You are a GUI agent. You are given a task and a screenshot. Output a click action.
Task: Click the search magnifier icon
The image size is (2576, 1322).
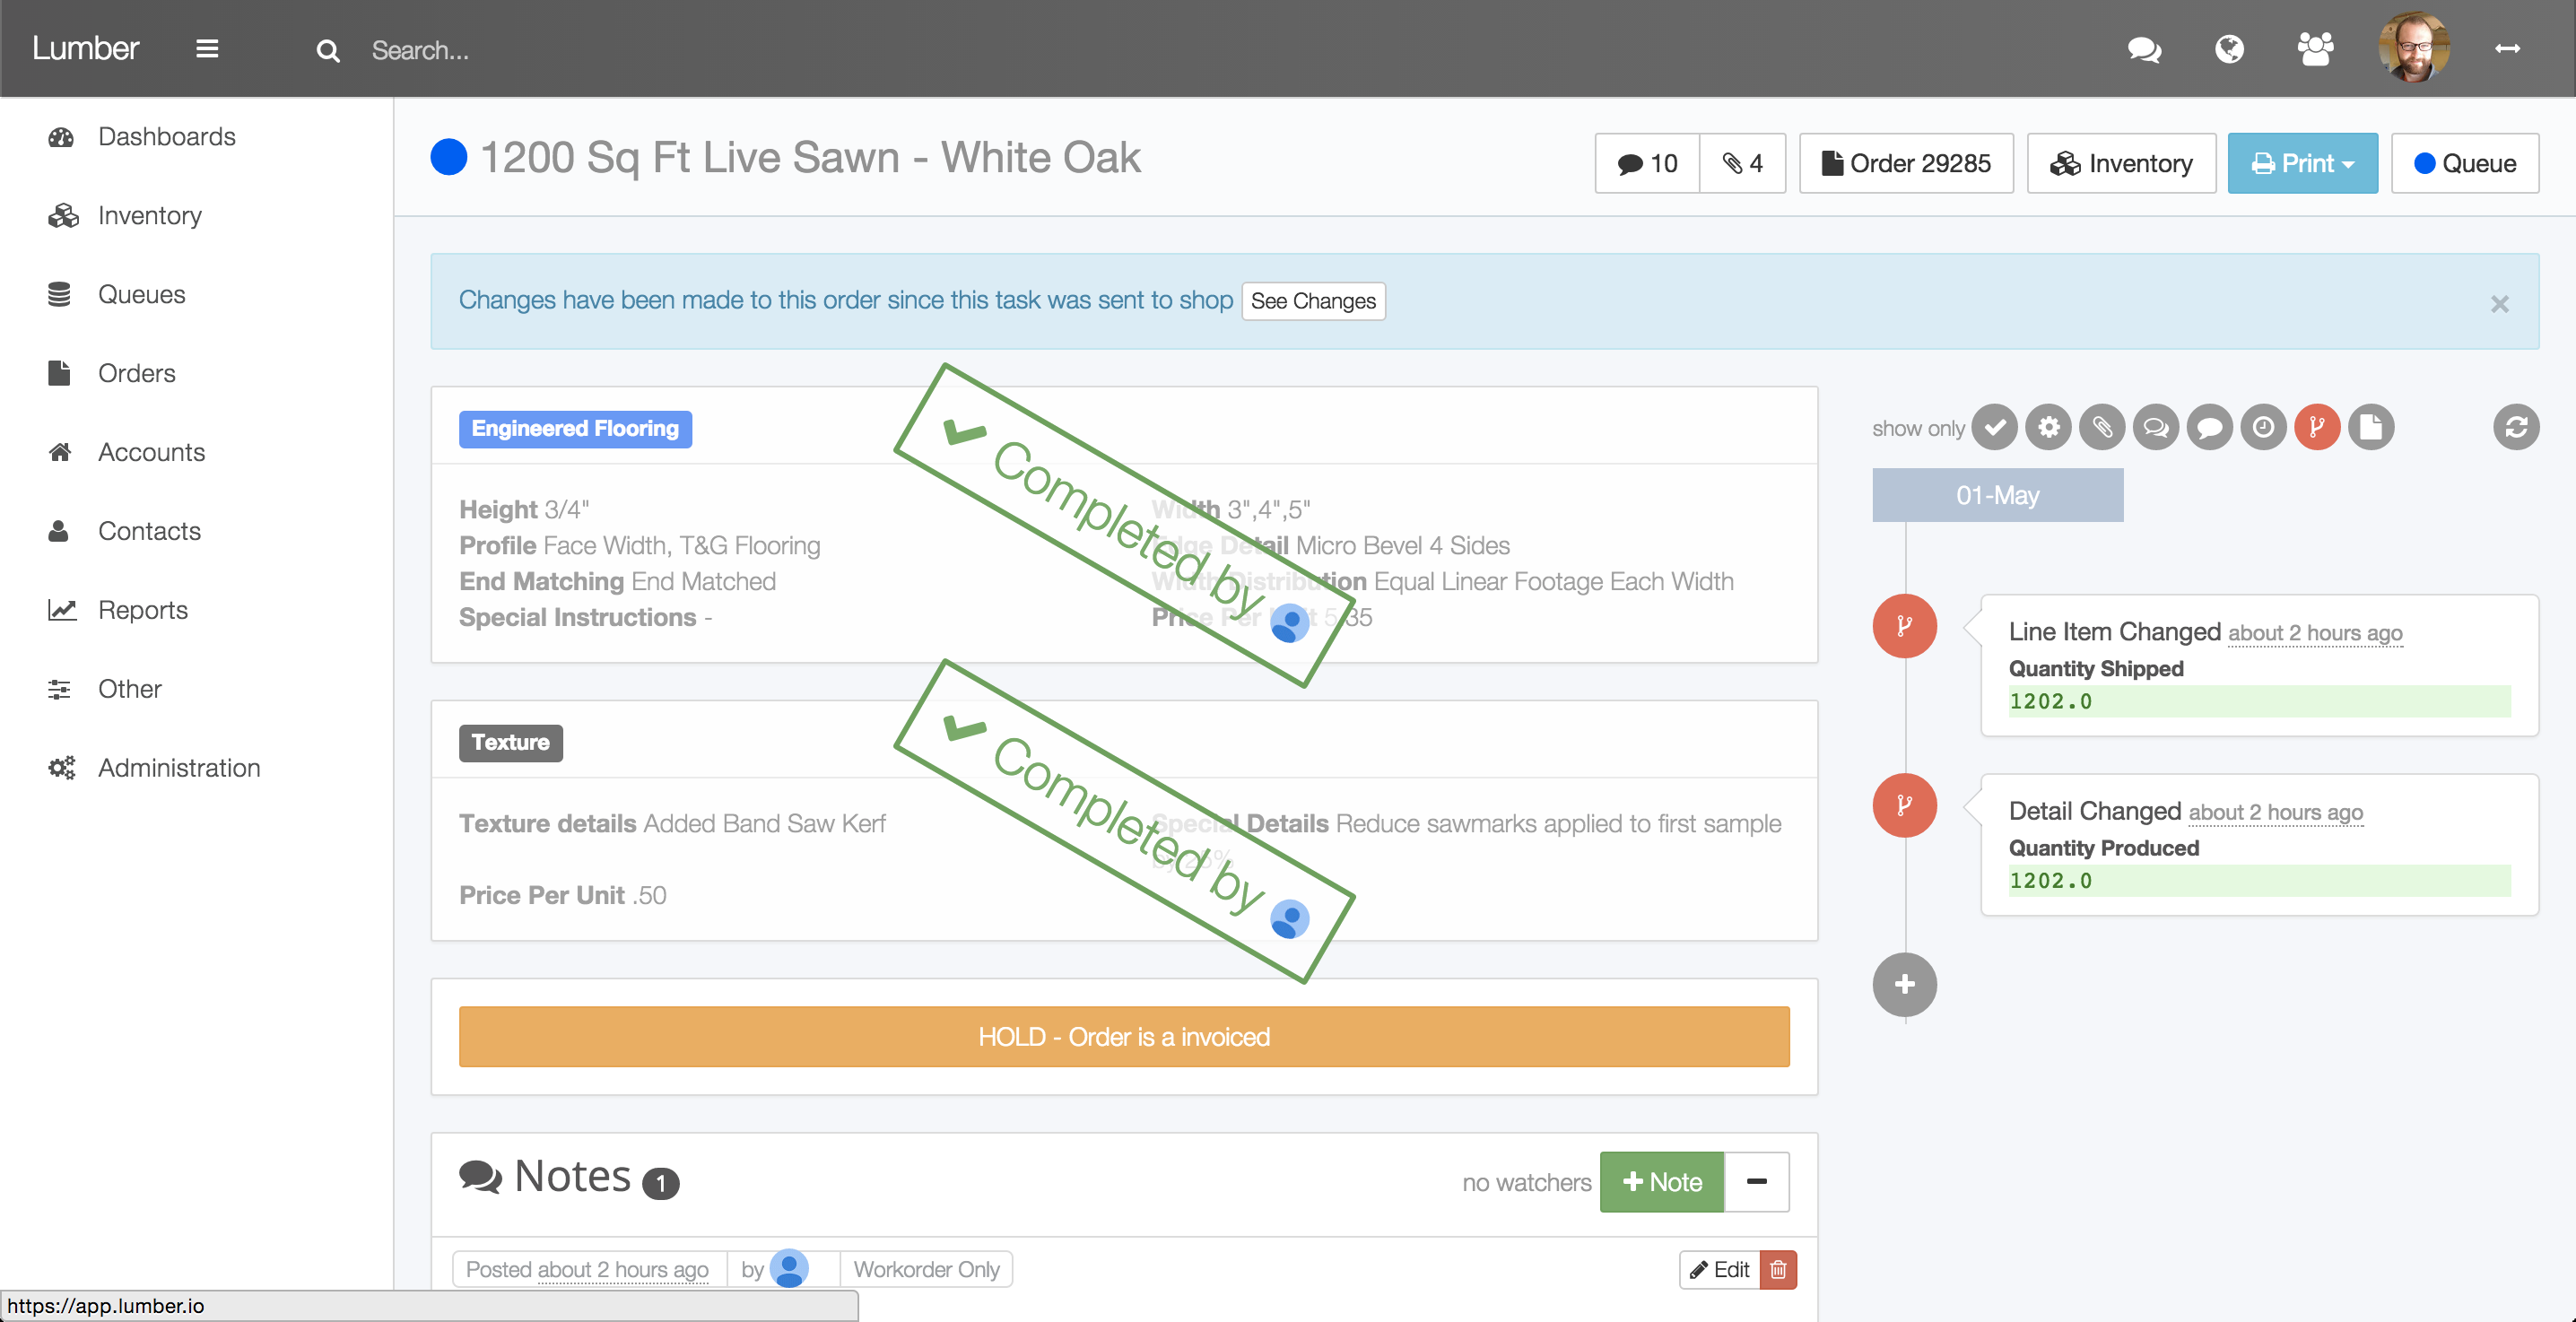tap(327, 51)
